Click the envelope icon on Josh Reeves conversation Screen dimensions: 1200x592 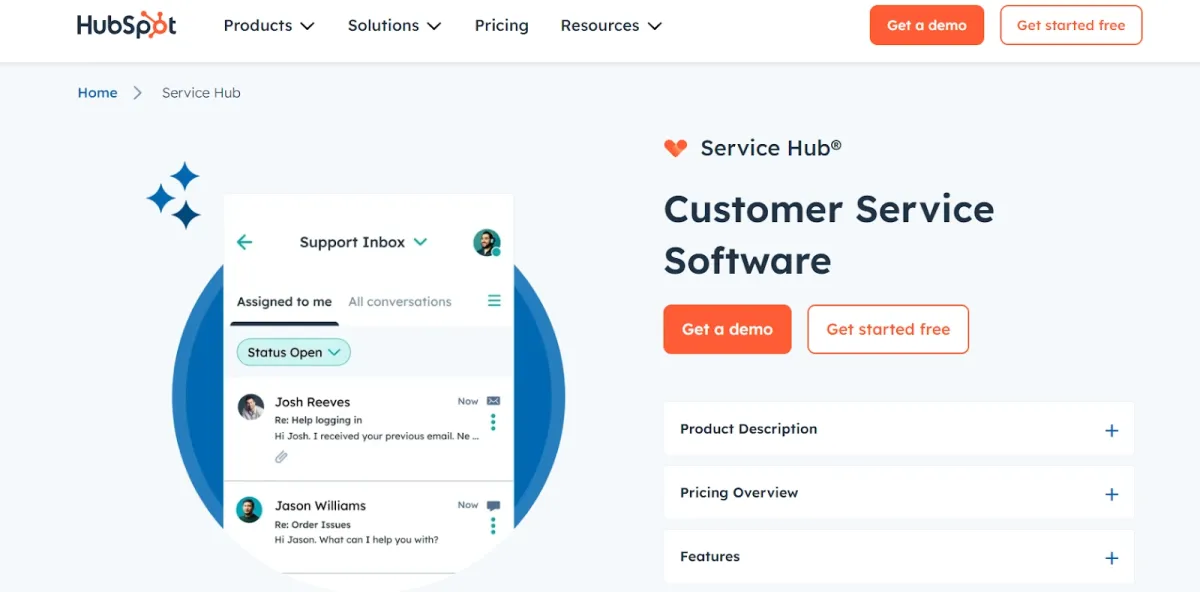click(x=493, y=401)
